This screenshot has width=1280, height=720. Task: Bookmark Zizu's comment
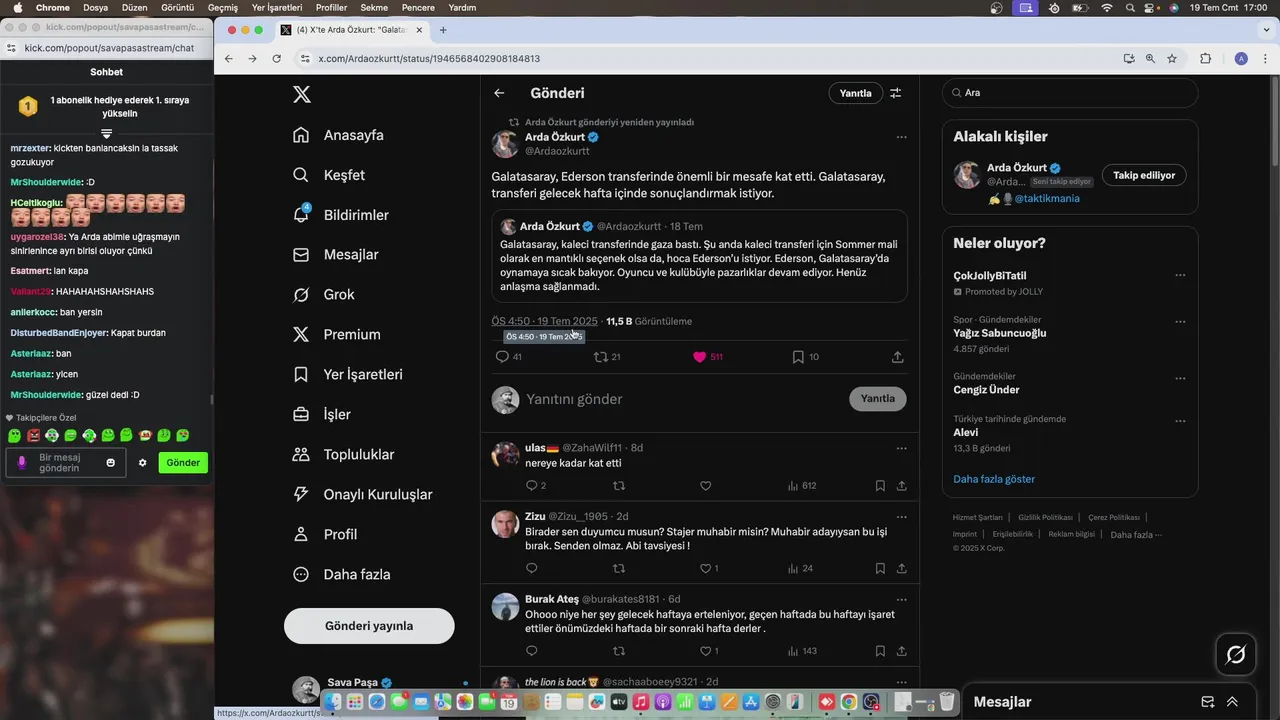(880, 569)
